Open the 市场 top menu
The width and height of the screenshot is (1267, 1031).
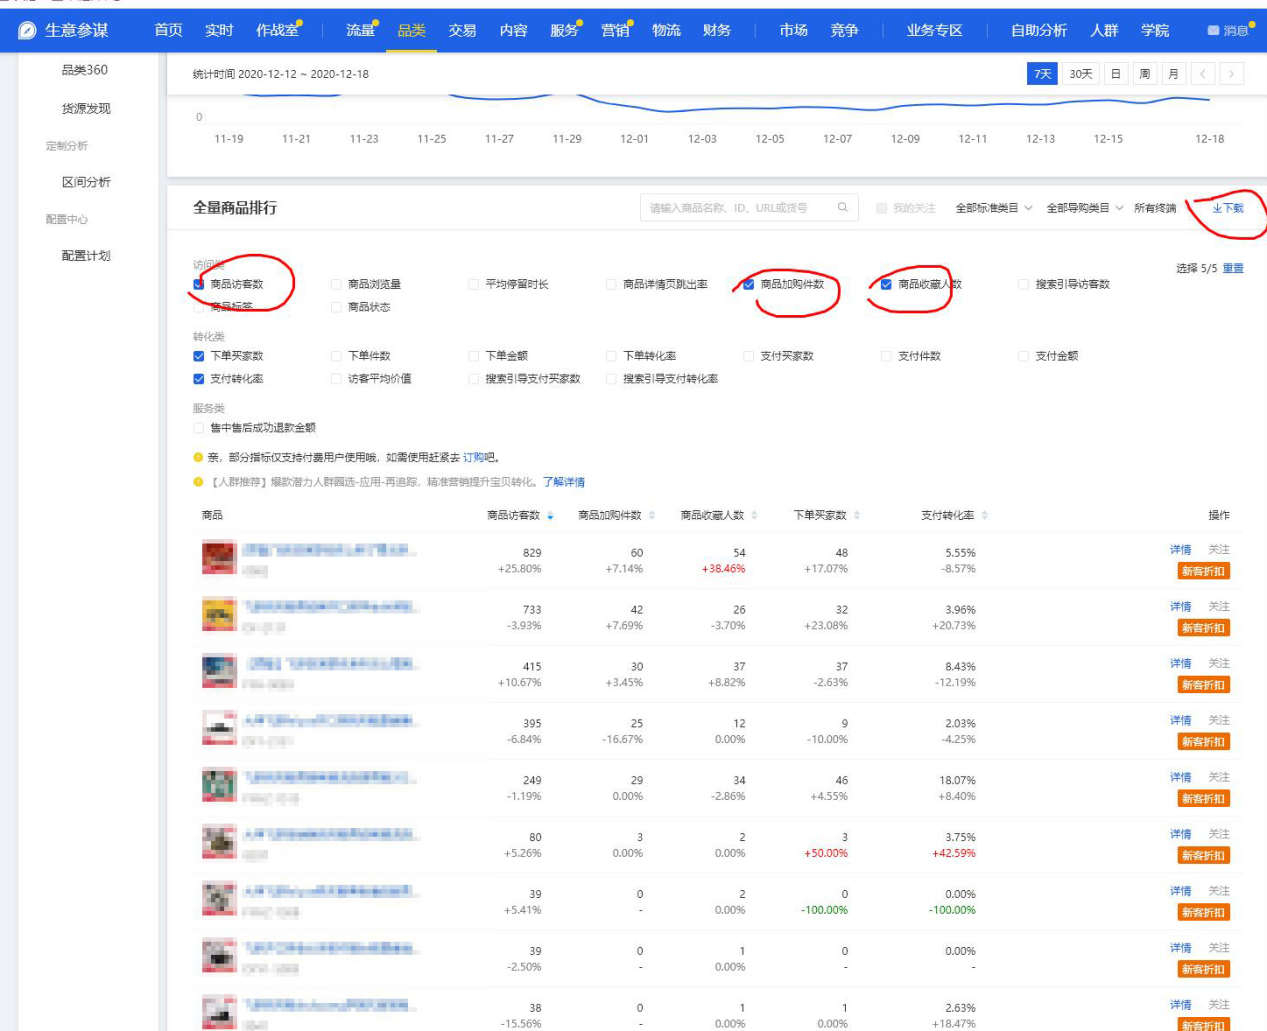(794, 31)
